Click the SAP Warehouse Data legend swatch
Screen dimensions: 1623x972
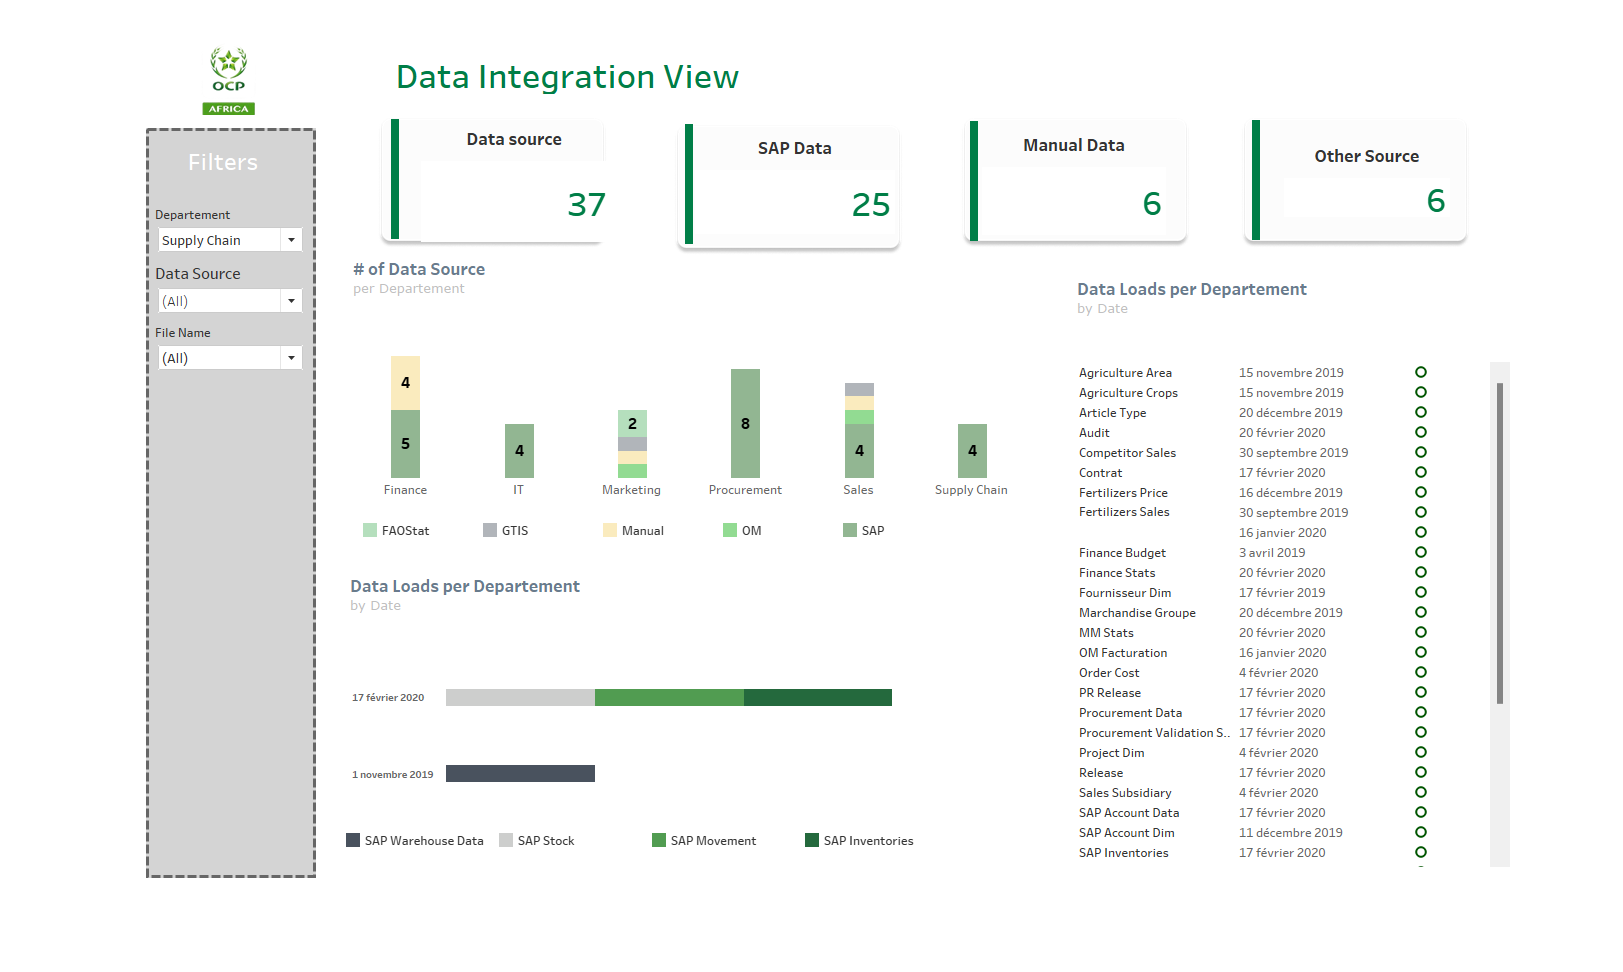353,840
